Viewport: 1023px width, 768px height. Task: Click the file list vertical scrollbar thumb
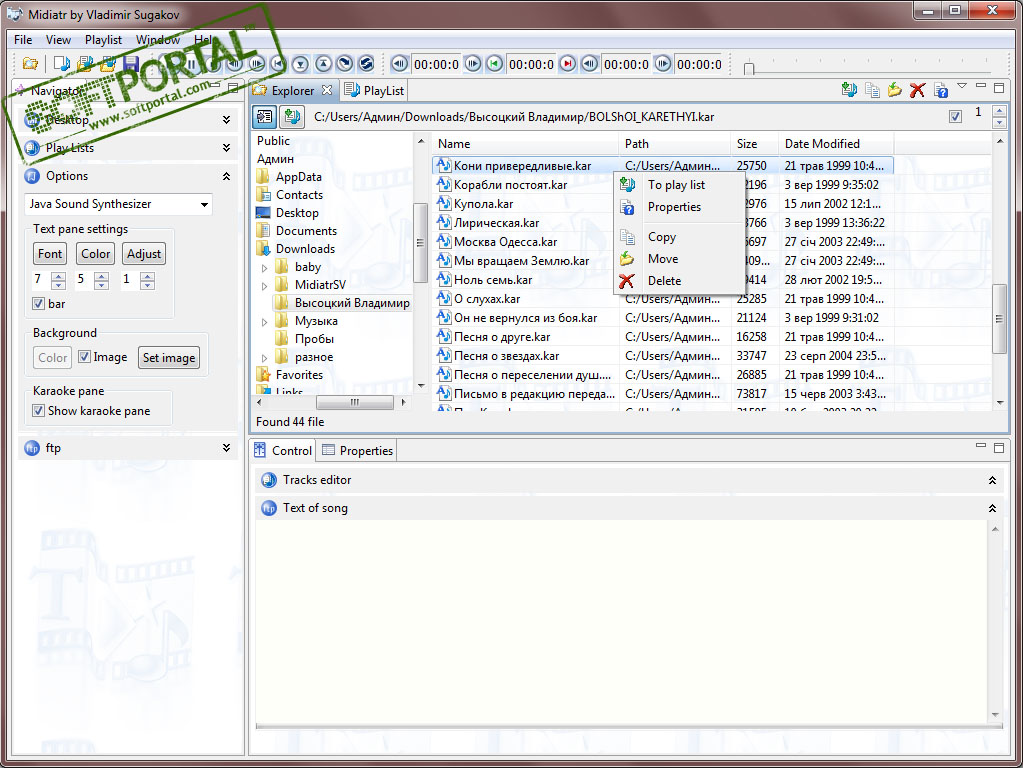1000,318
